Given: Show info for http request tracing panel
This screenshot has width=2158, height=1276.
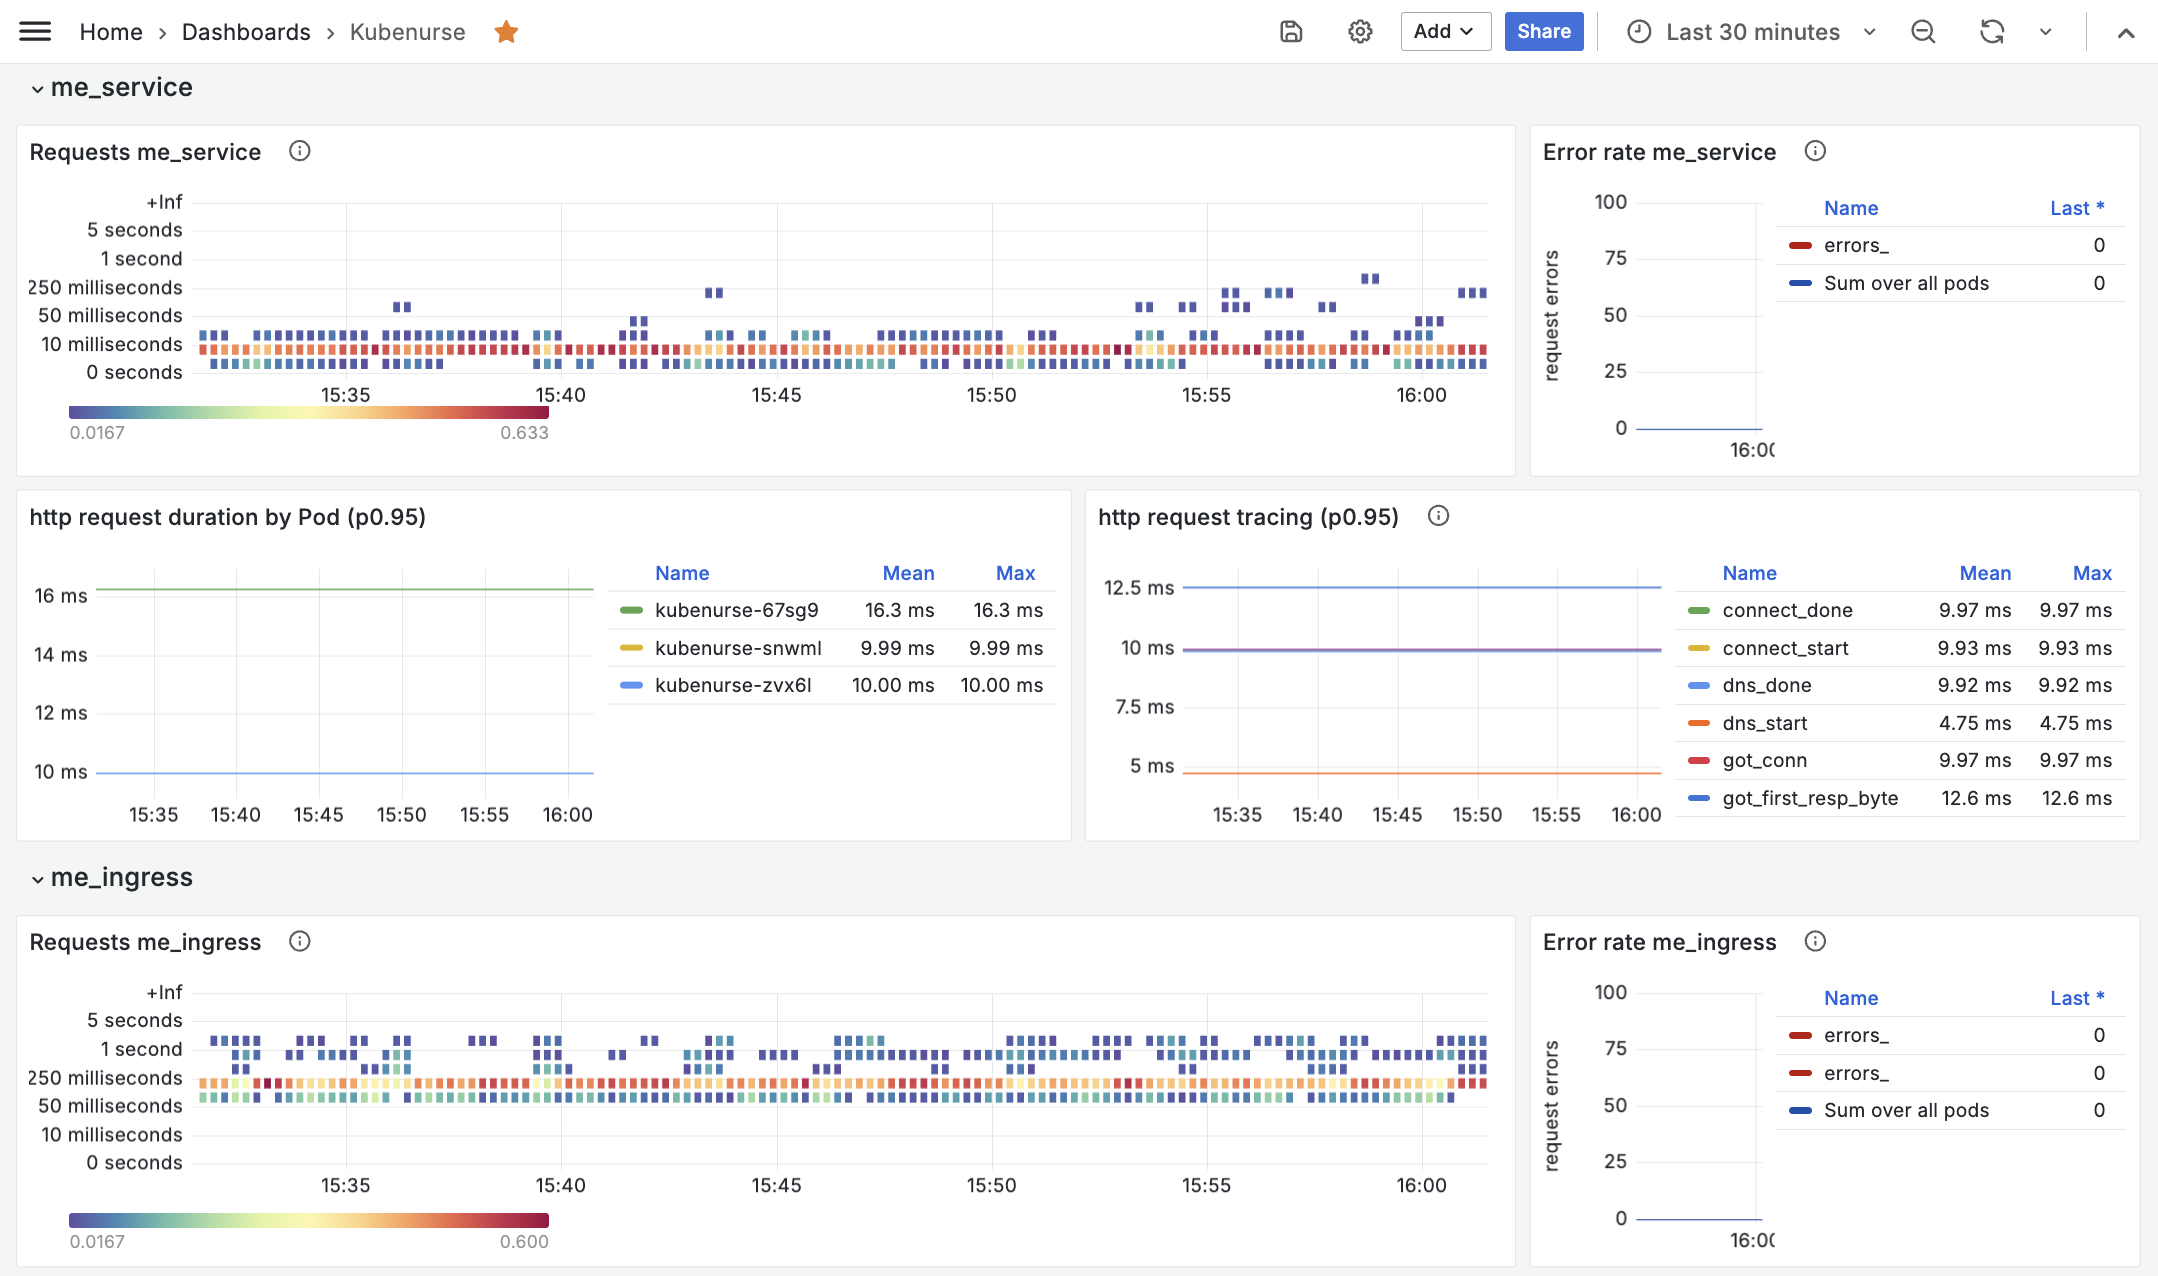Looking at the screenshot, I should [x=1438, y=516].
